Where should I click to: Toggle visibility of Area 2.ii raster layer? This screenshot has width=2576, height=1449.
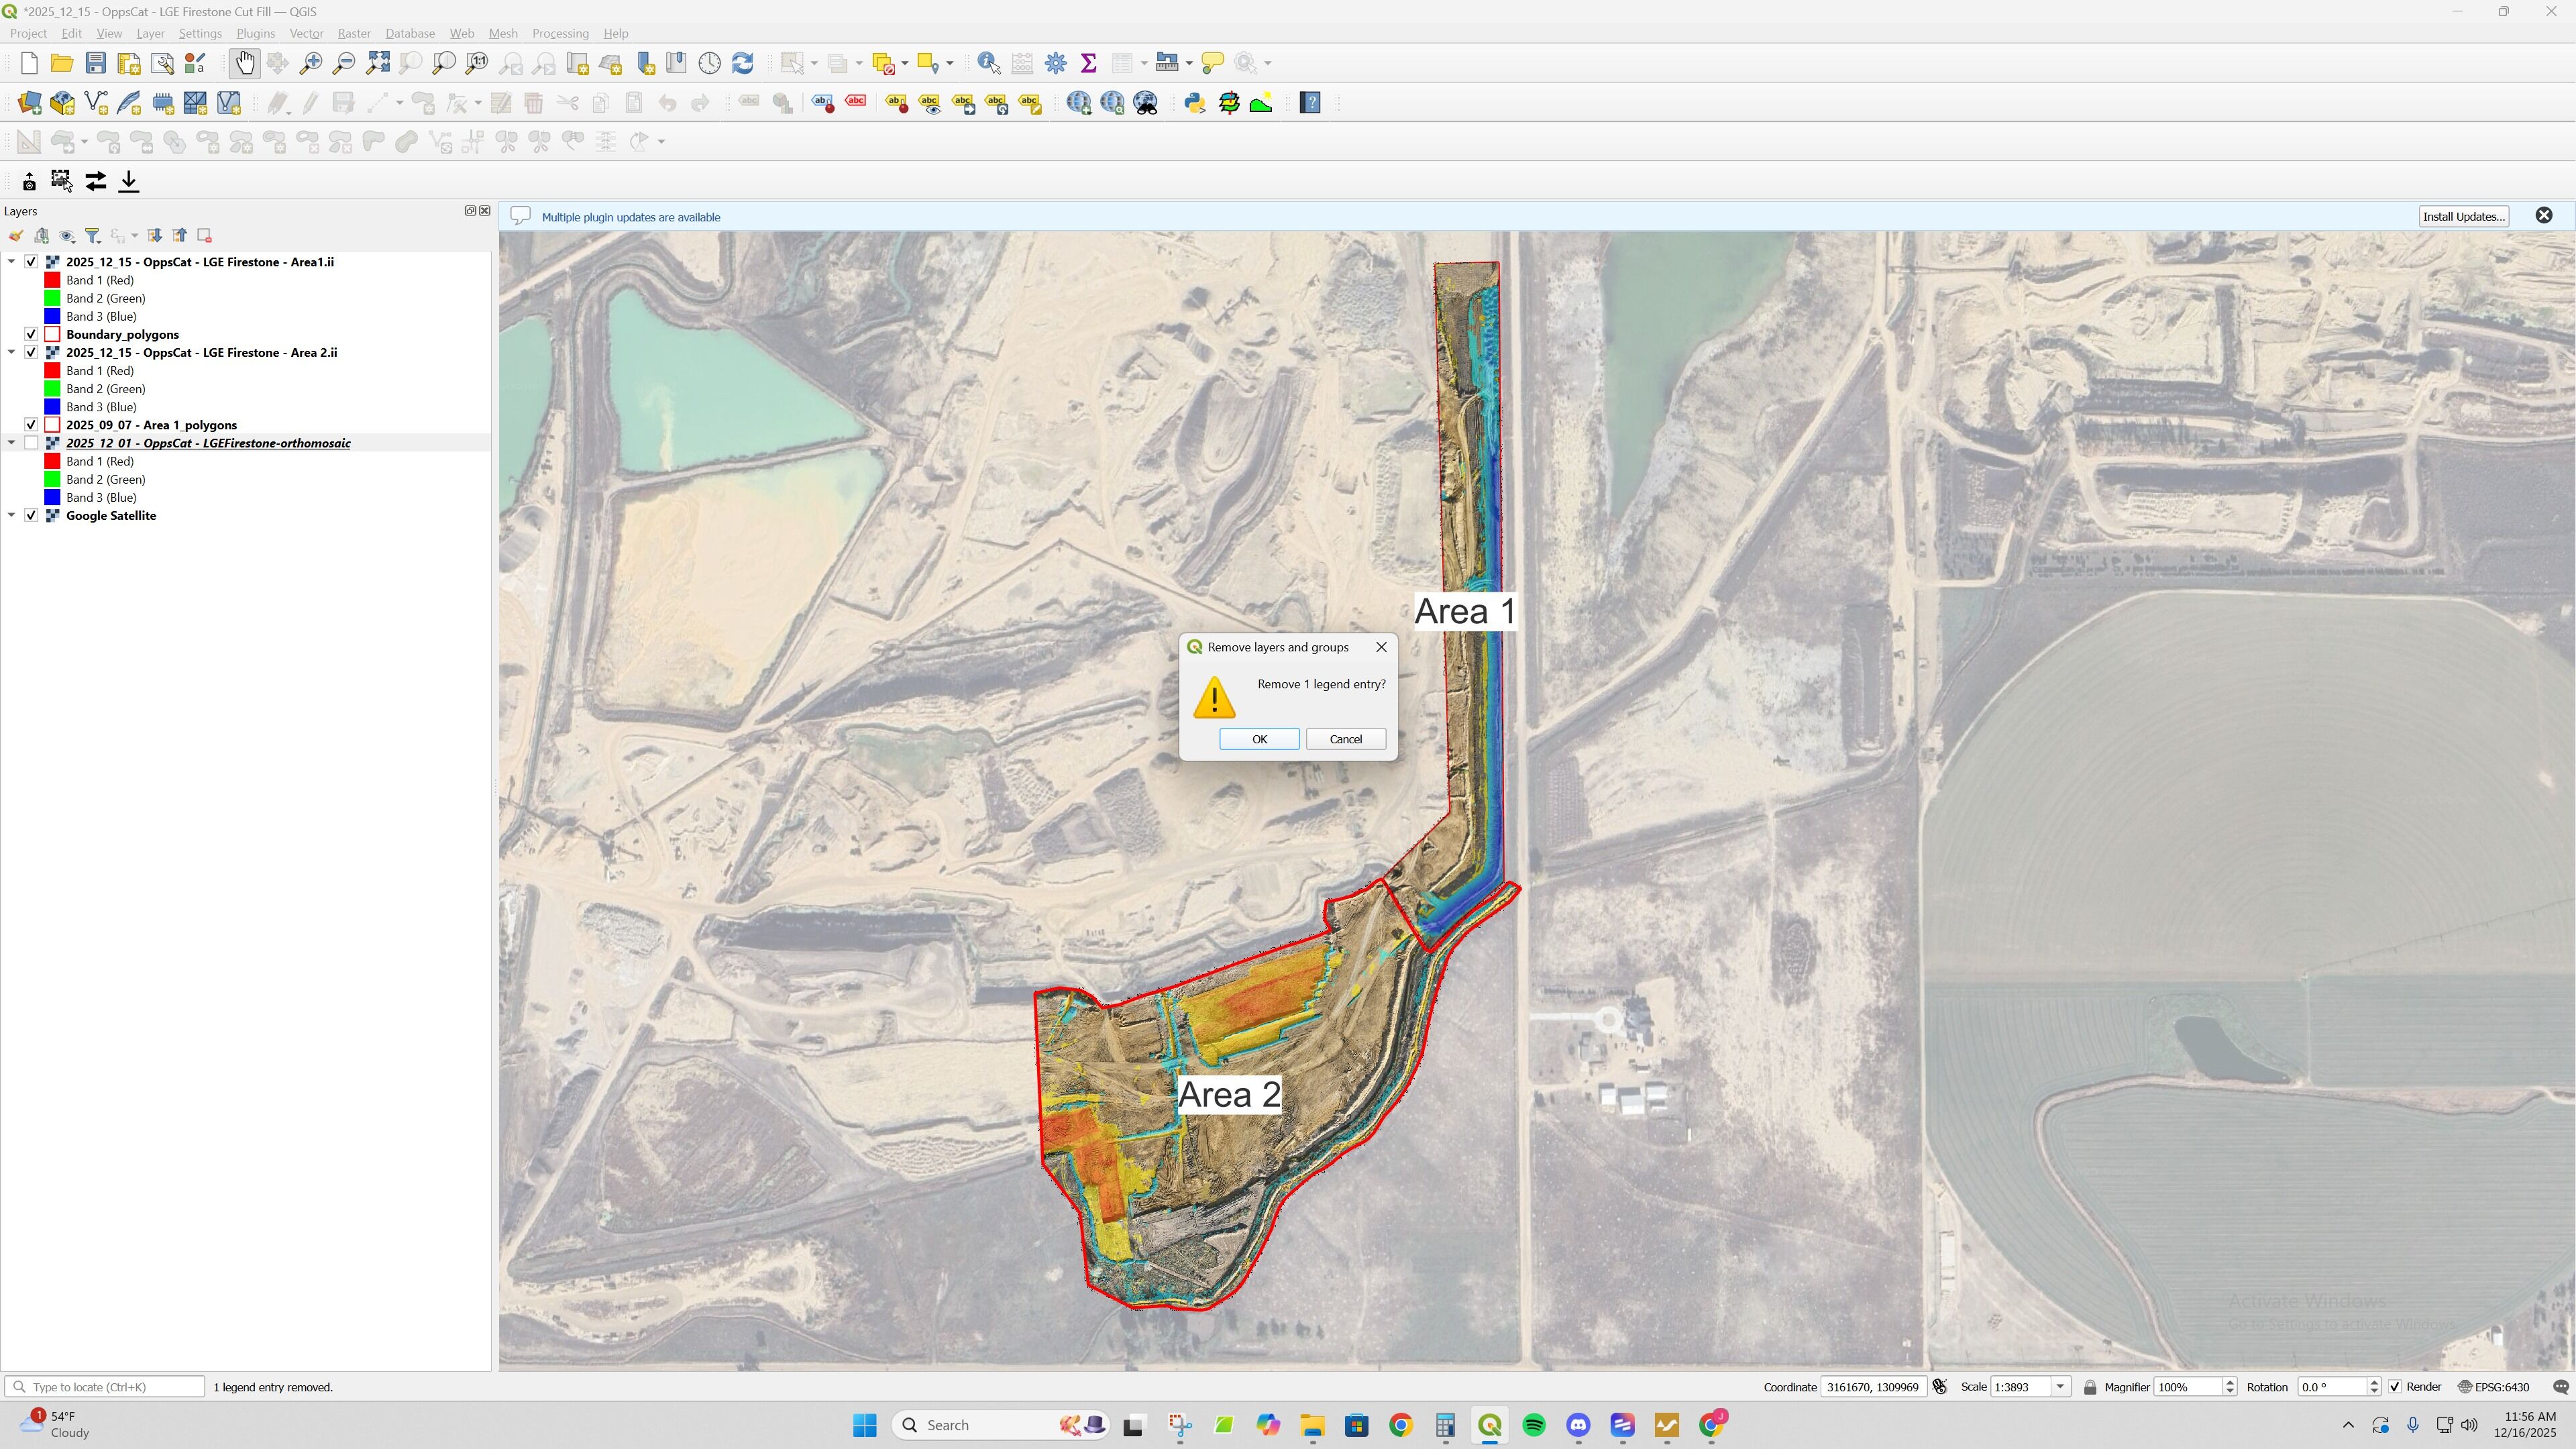(31, 352)
